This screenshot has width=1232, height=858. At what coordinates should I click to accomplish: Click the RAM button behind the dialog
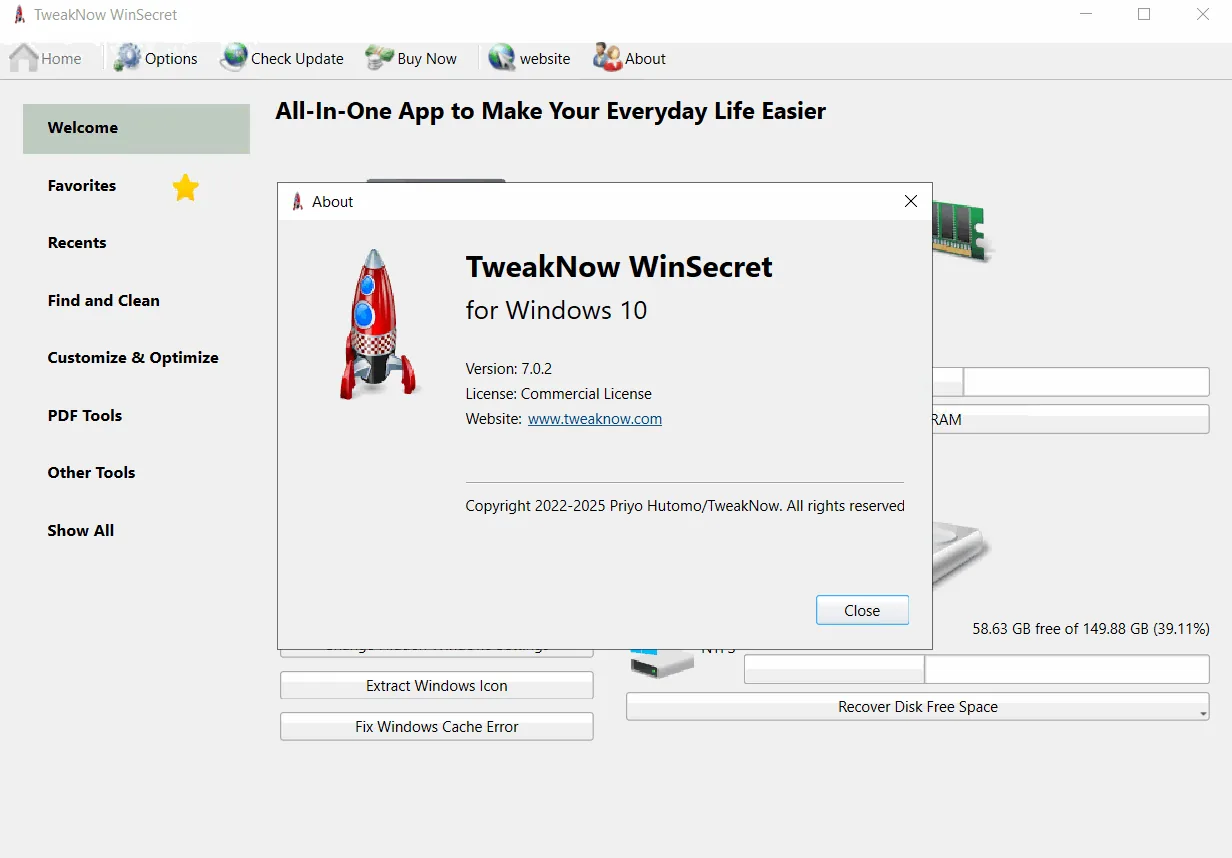point(1070,419)
